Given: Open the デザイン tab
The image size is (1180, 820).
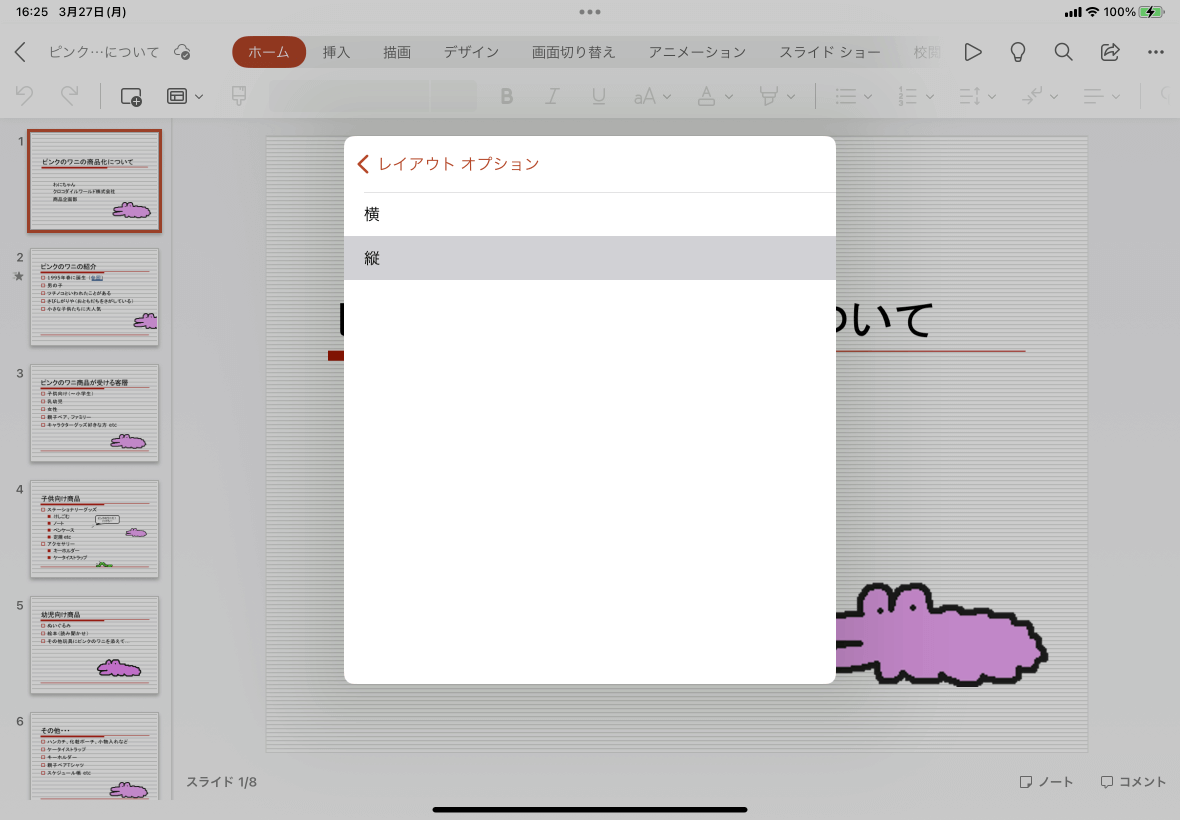Looking at the screenshot, I should coord(471,52).
